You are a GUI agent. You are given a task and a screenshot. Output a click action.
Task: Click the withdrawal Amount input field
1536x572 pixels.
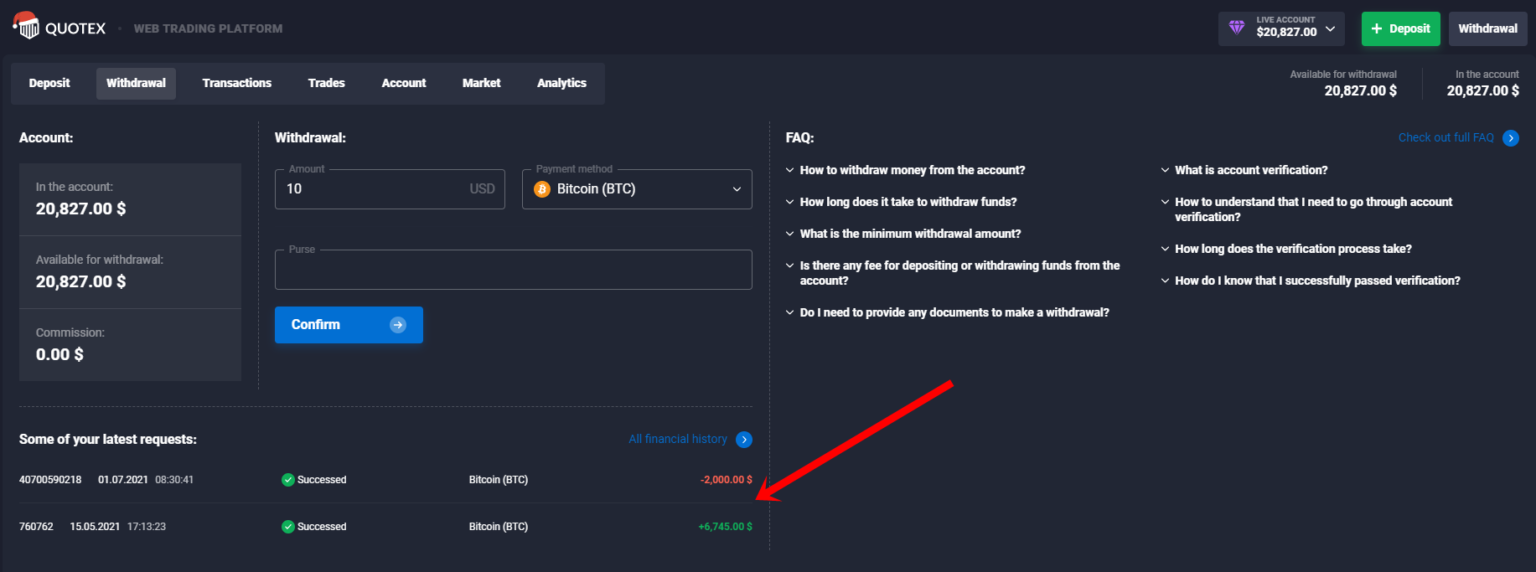point(375,189)
